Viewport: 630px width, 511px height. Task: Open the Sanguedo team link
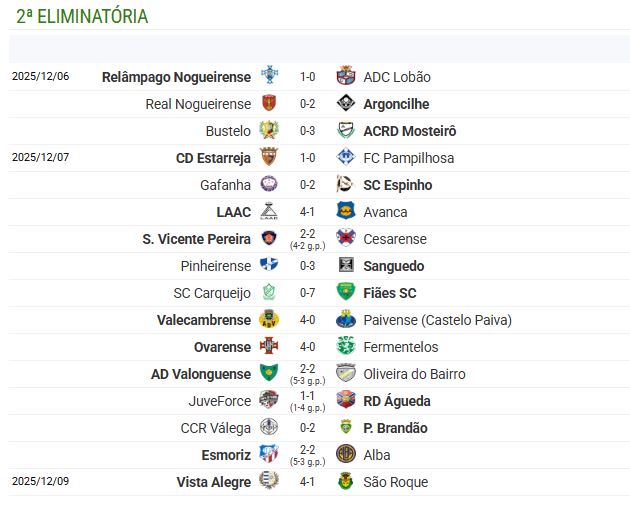(x=393, y=266)
